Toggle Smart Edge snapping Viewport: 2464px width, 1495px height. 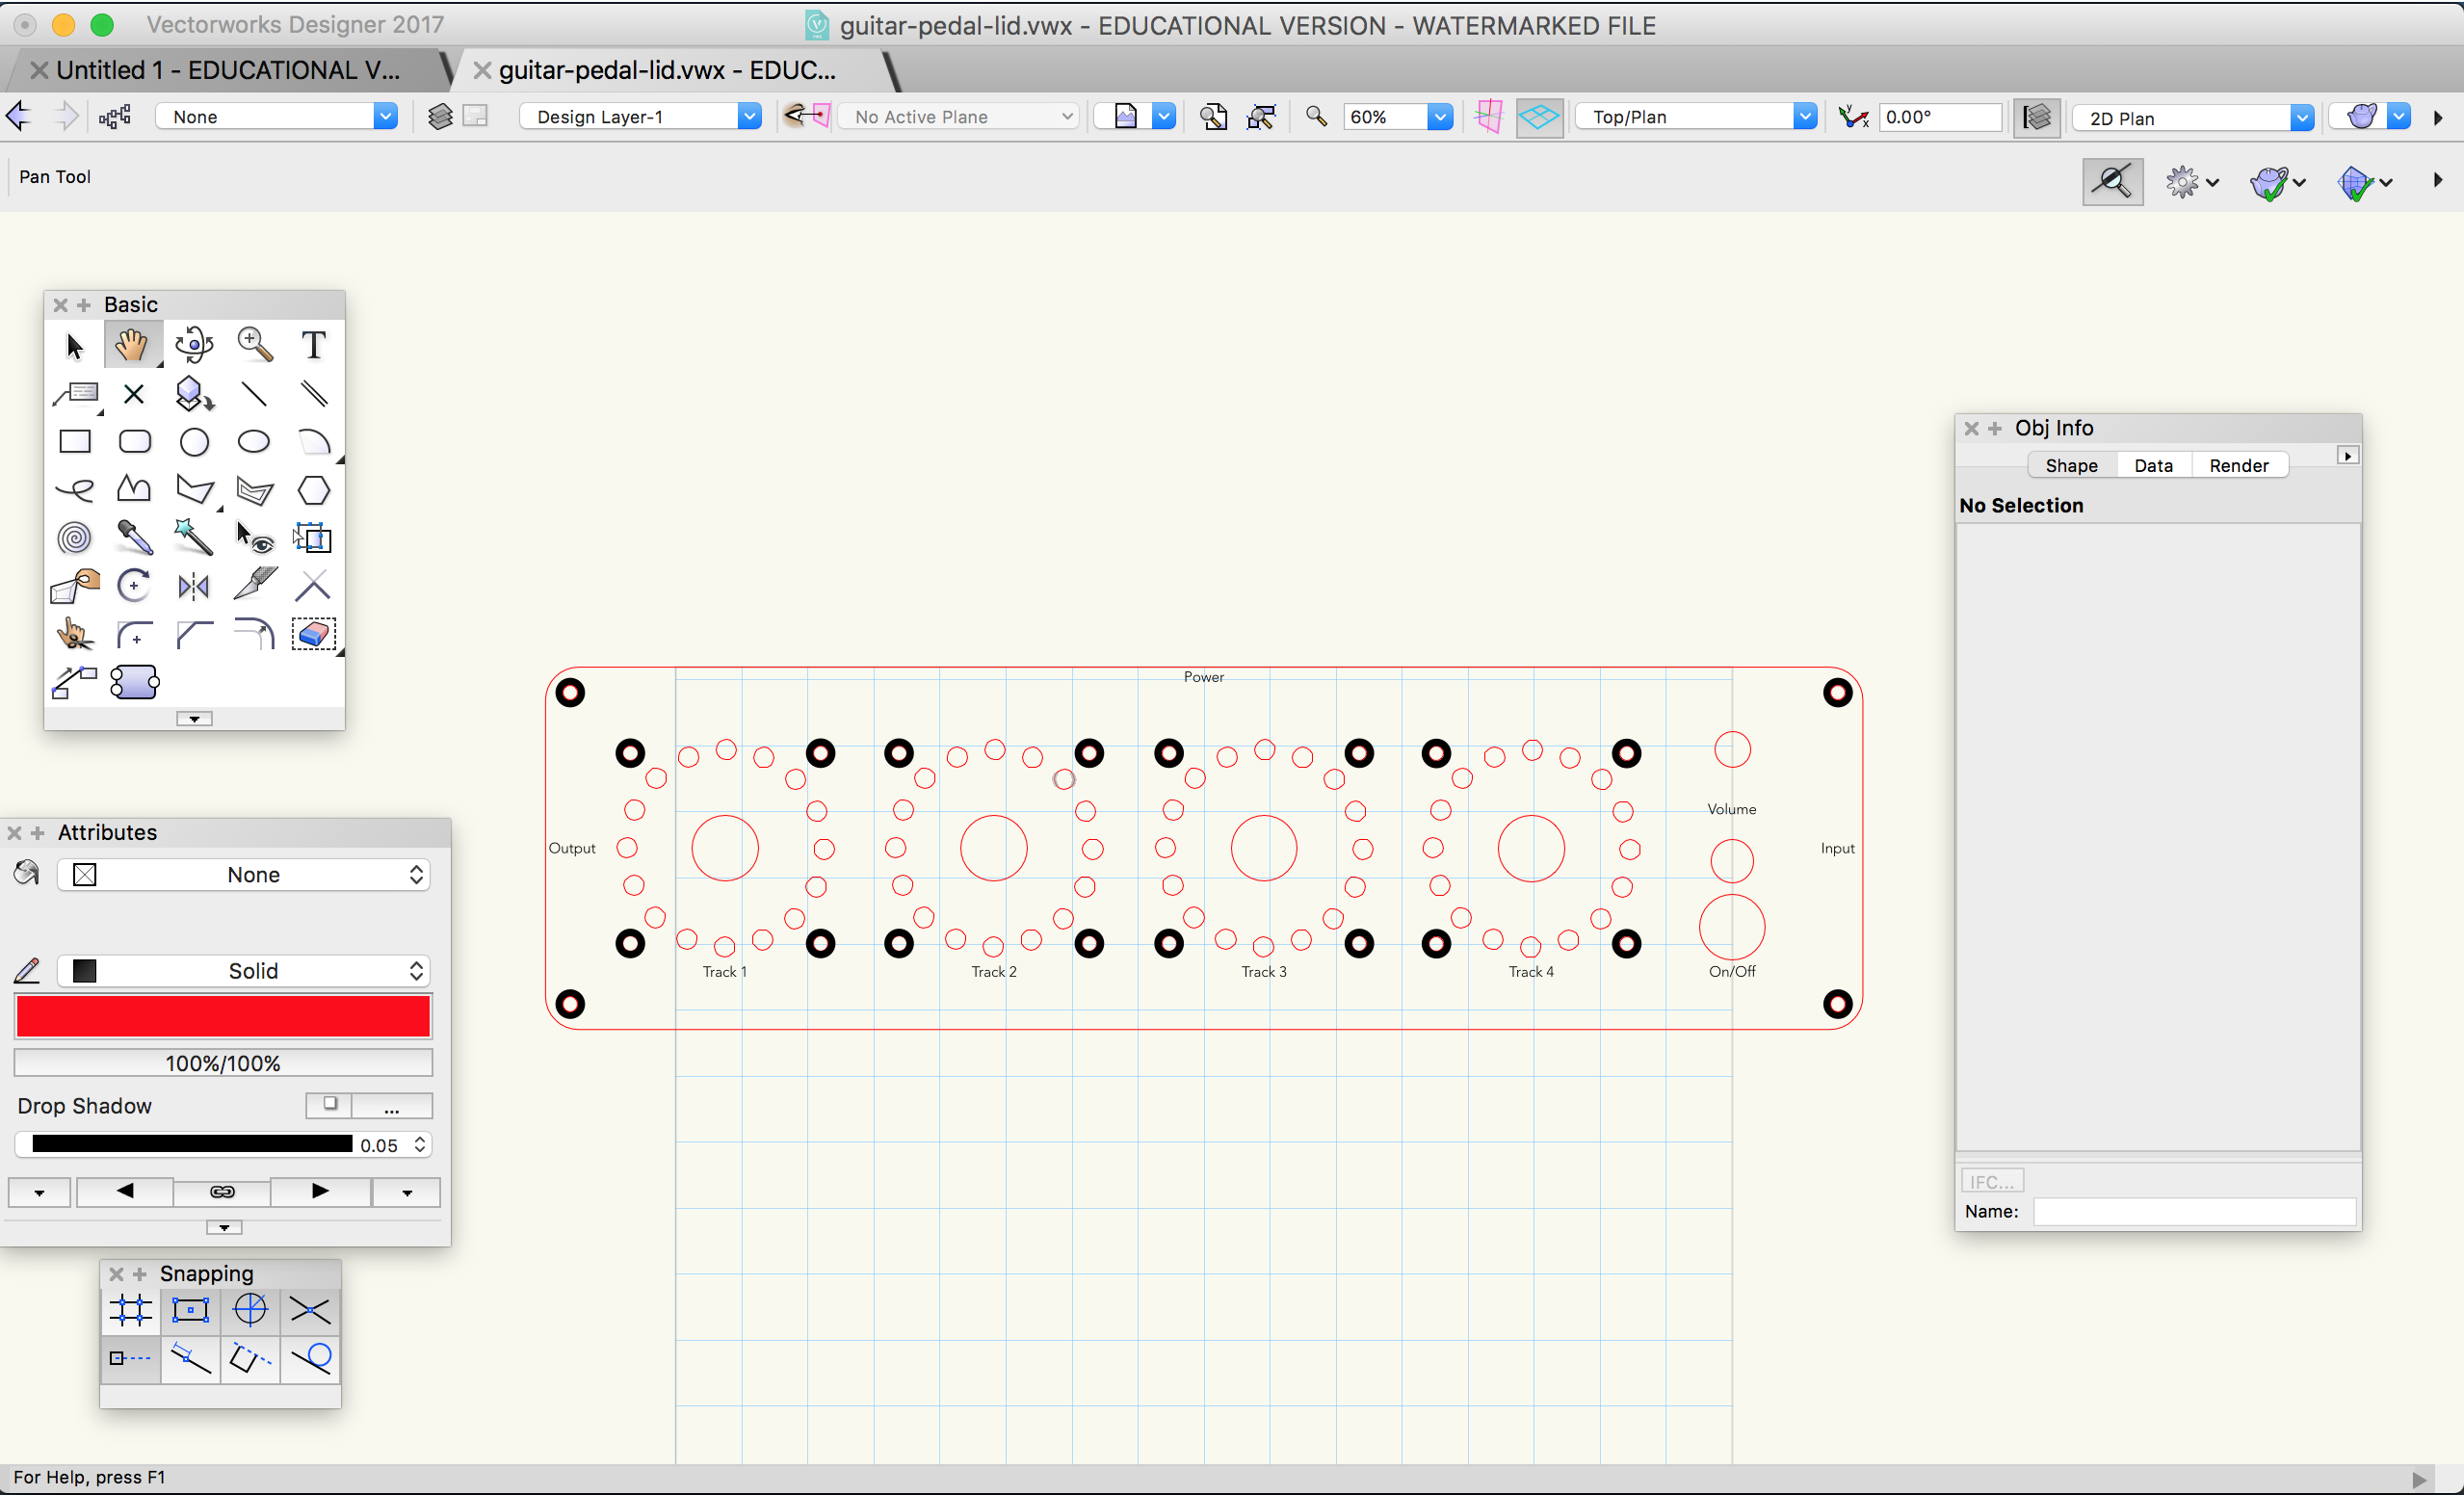pyautogui.click(x=250, y=1358)
